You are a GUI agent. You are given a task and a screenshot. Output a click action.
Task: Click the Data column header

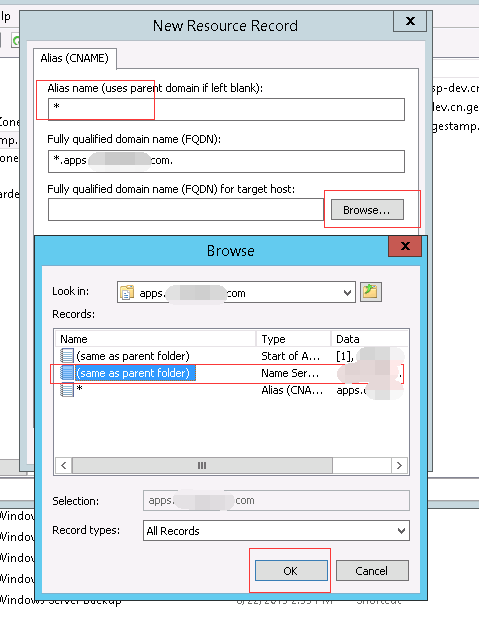[370, 339]
